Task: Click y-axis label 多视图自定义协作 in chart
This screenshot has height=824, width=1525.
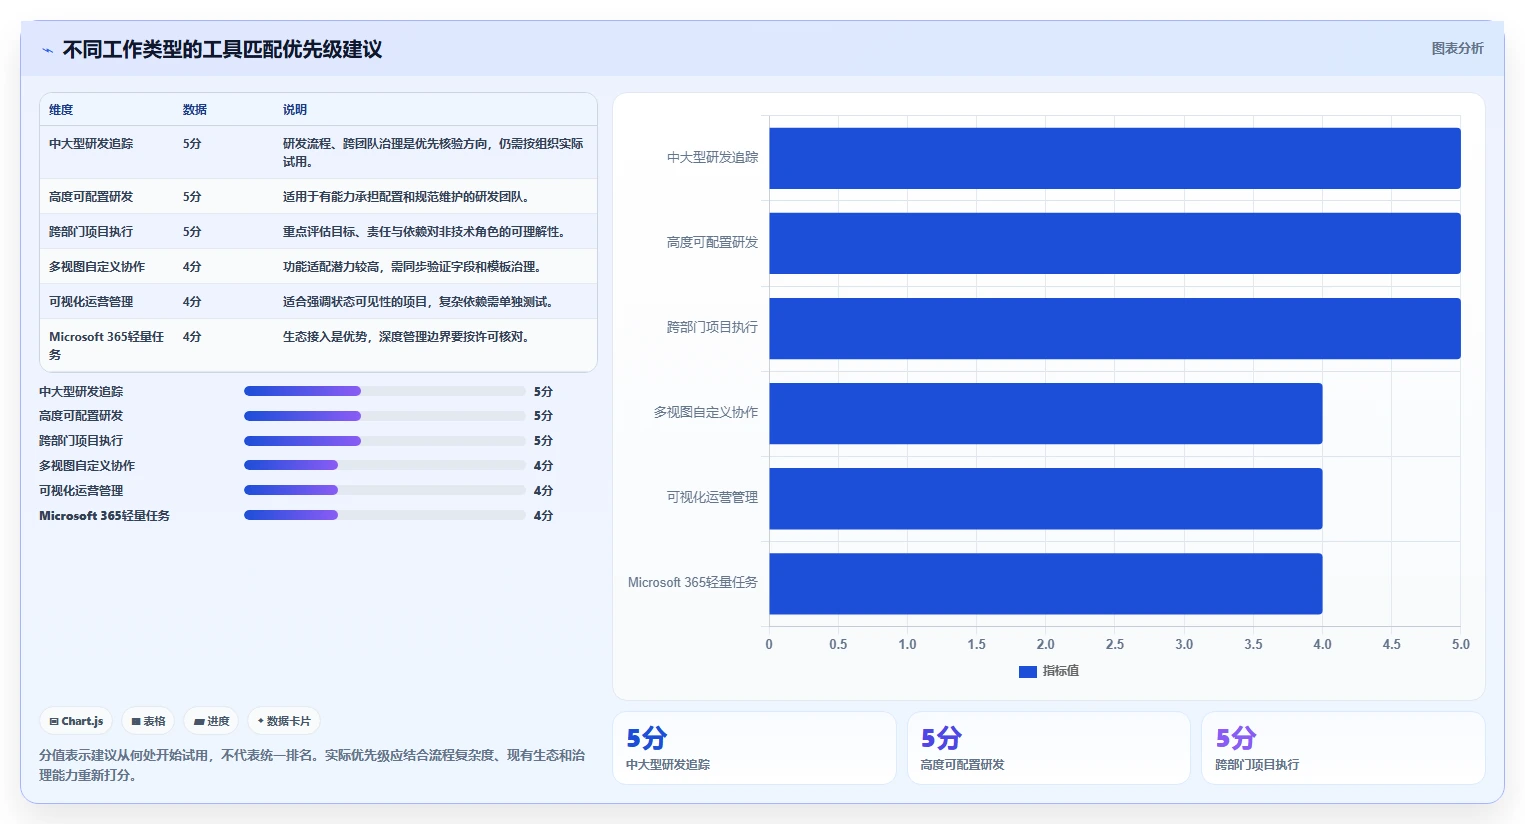Action: tap(706, 413)
